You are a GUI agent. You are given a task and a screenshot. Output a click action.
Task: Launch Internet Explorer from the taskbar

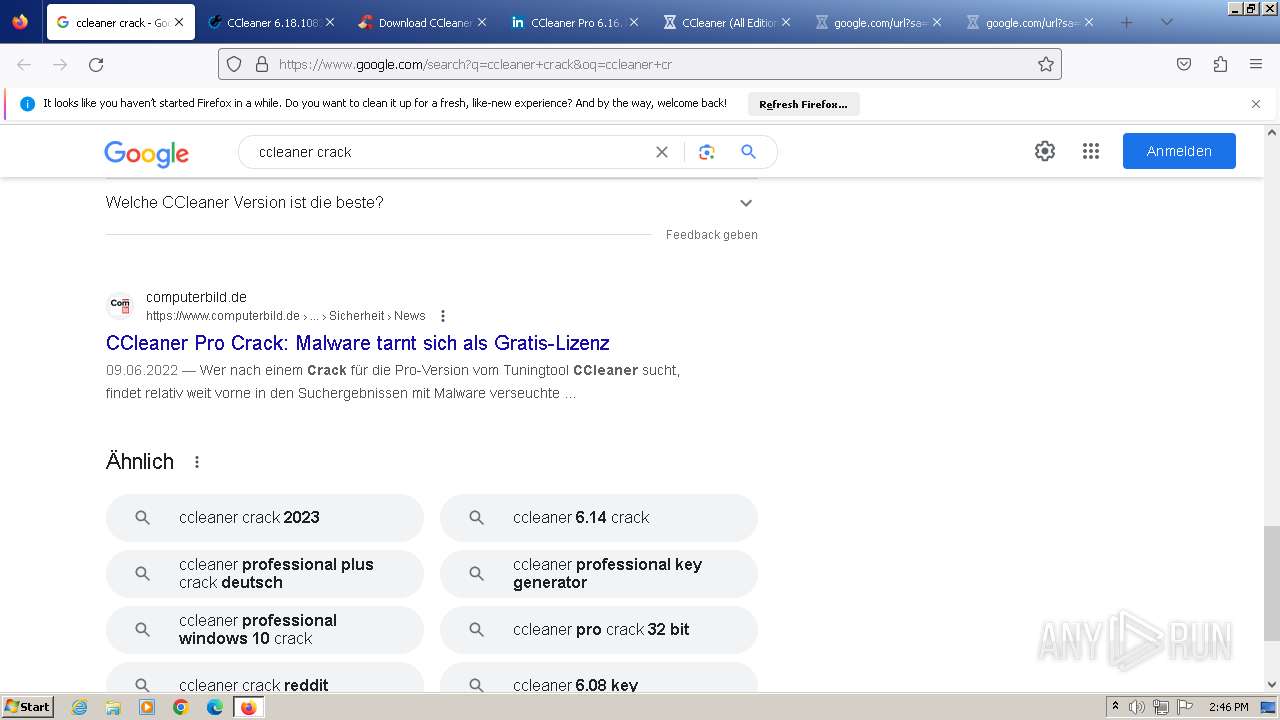[80, 707]
